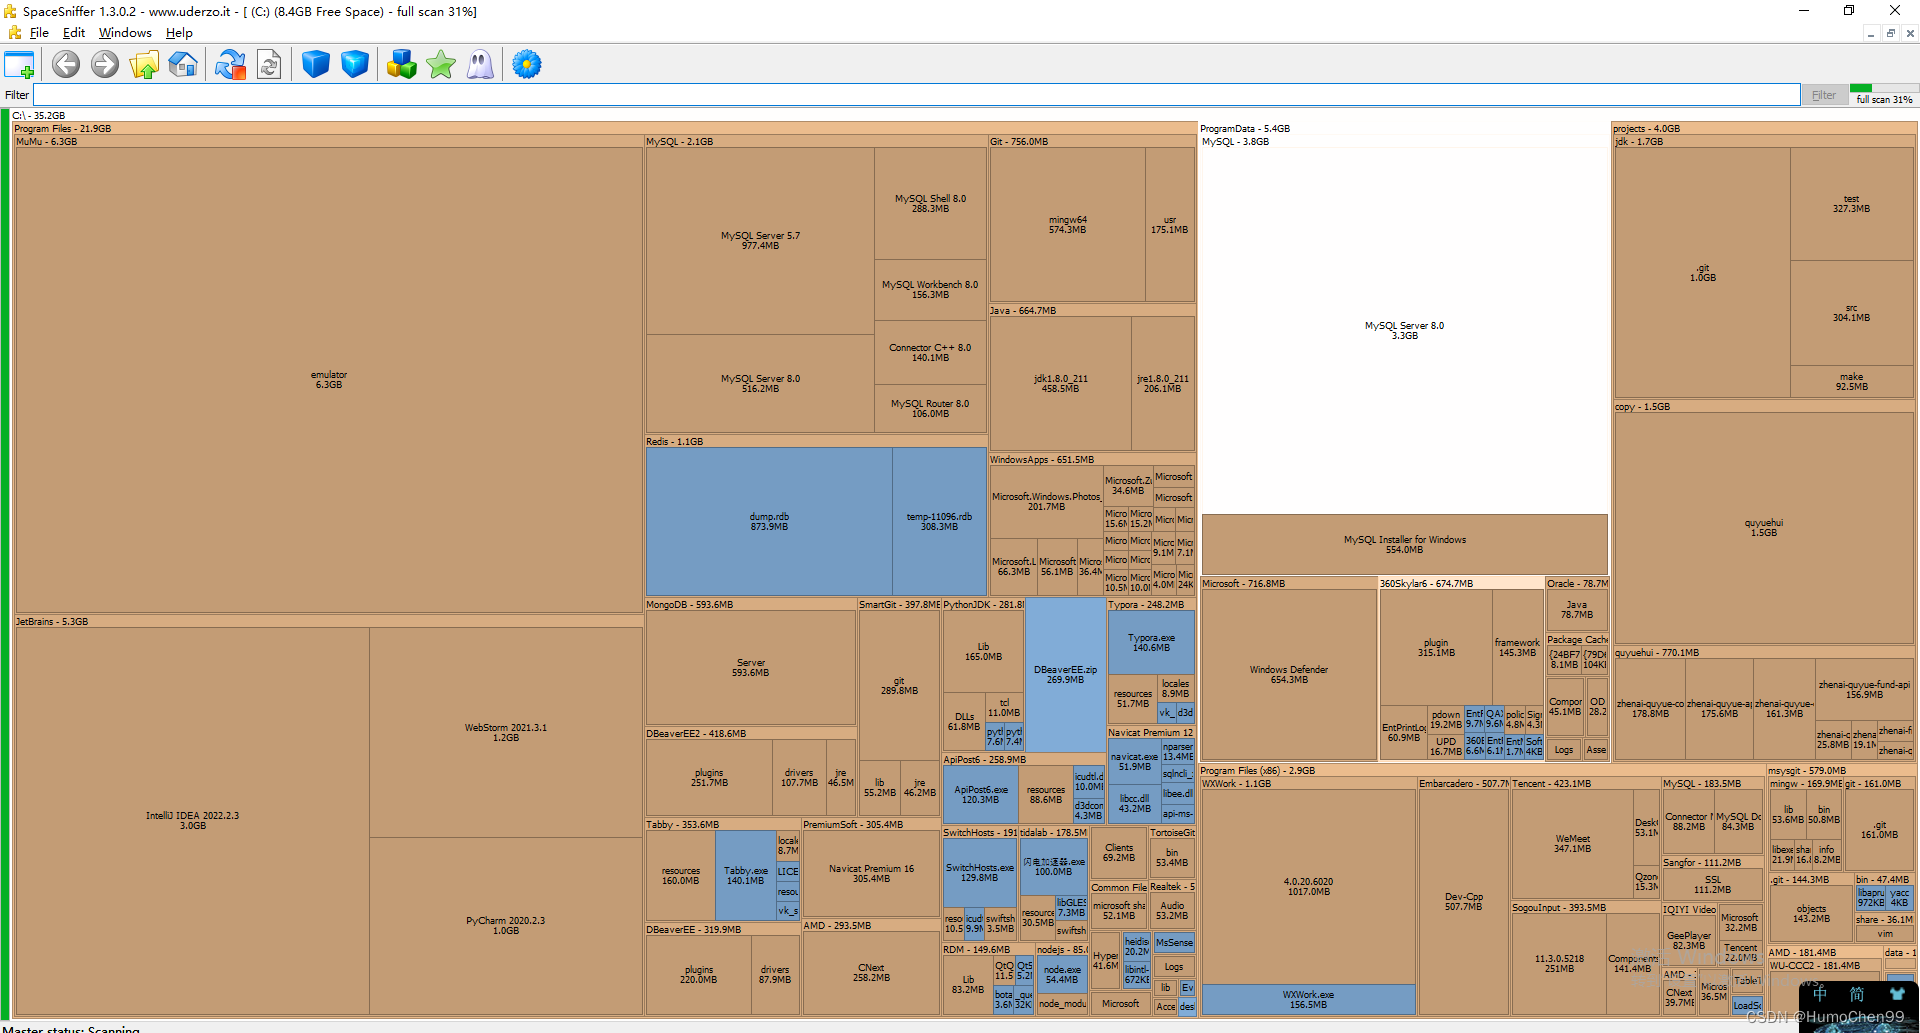
Task: Click the Filter button
Action: pyautogui.click(x=1824, y=95)
